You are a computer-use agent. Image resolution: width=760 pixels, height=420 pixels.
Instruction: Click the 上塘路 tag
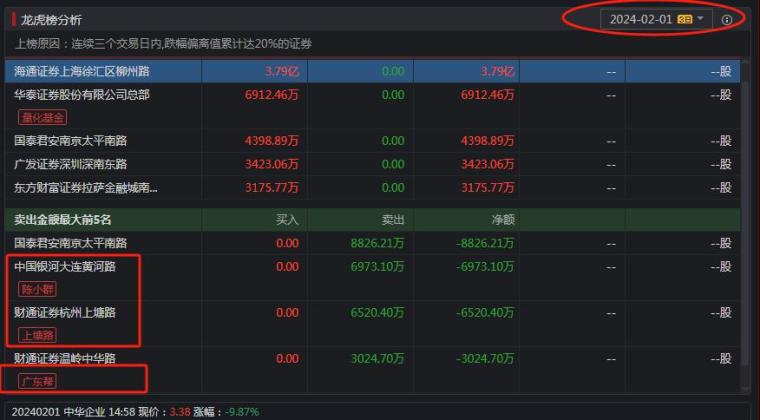point(37,335)
